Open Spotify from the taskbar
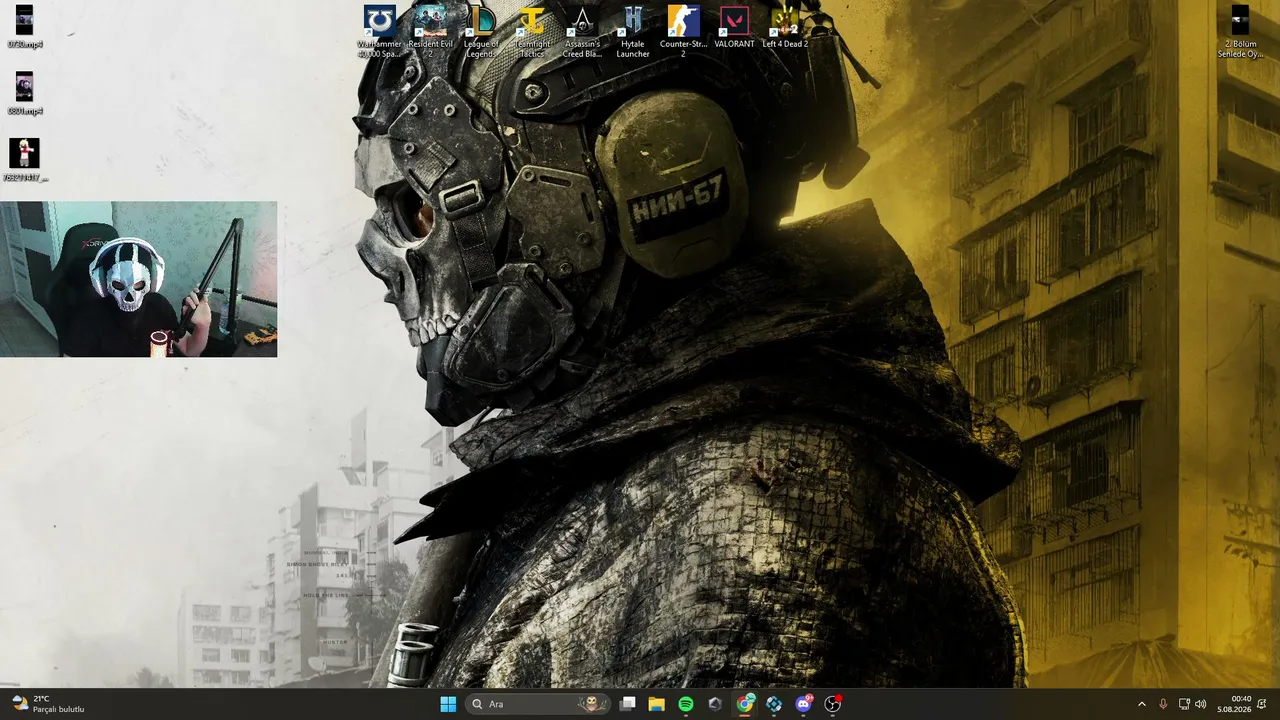Screen dimensions: 1280x720 point(686,704)
